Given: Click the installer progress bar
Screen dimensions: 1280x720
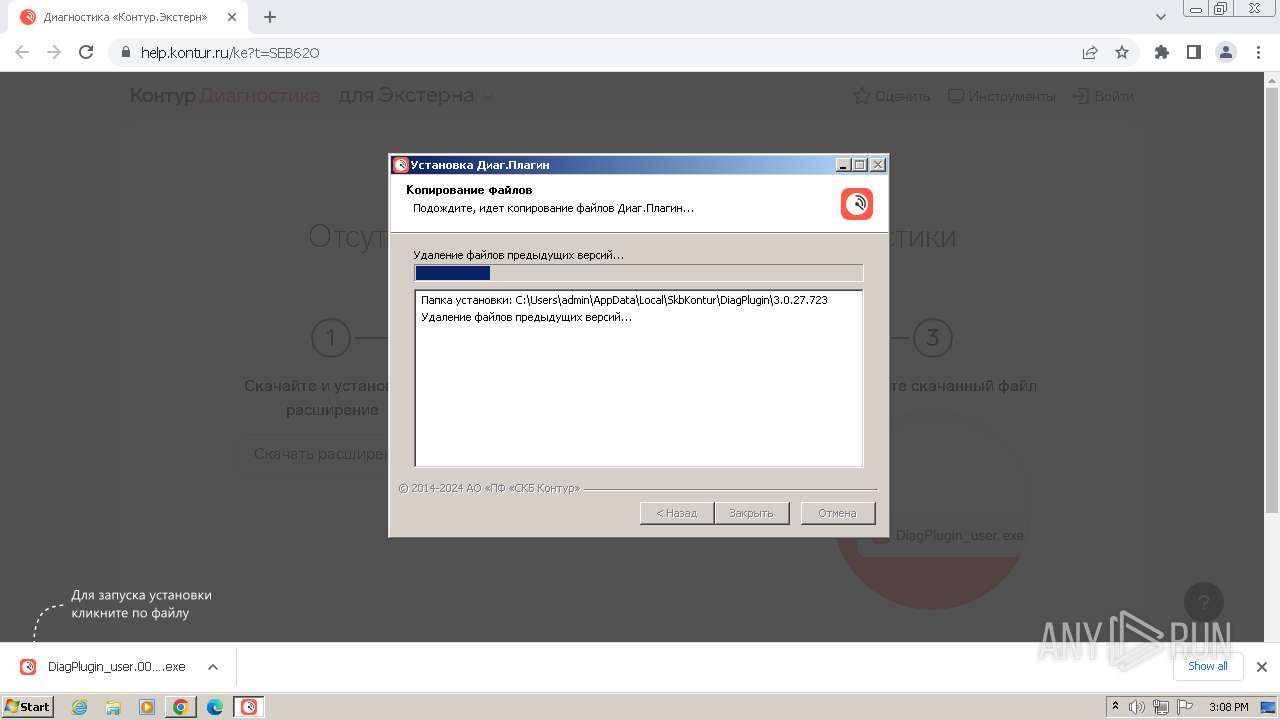Looking at the screenshot, I should coord(638,273).
